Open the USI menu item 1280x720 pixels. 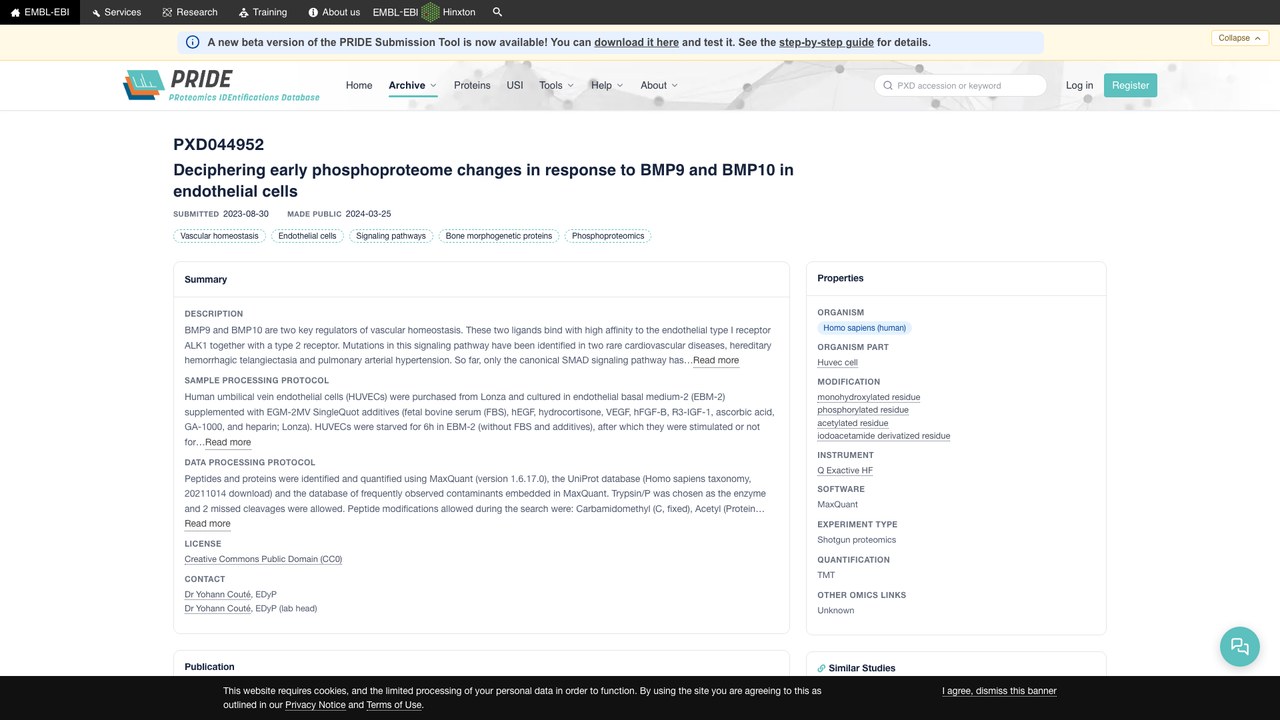coord(515,85)
